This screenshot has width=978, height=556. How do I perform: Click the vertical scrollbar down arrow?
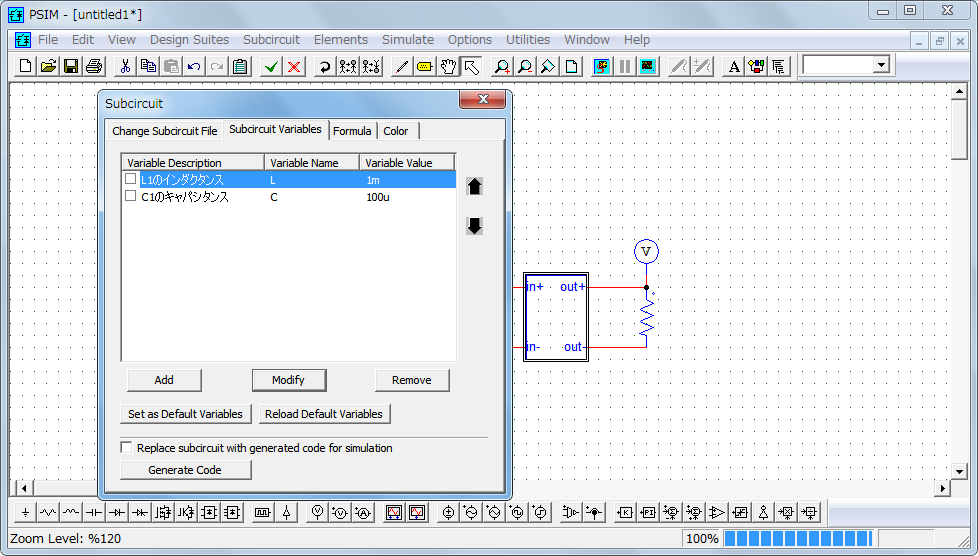click(959, 471)
